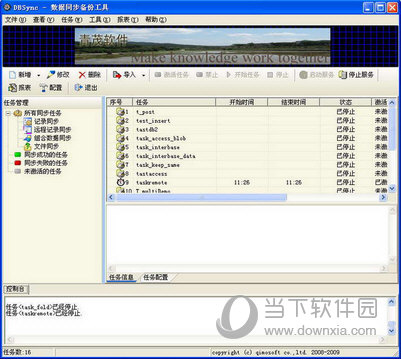Select the task_keep_same task row
401x360 pixels.
coord(248,165)
